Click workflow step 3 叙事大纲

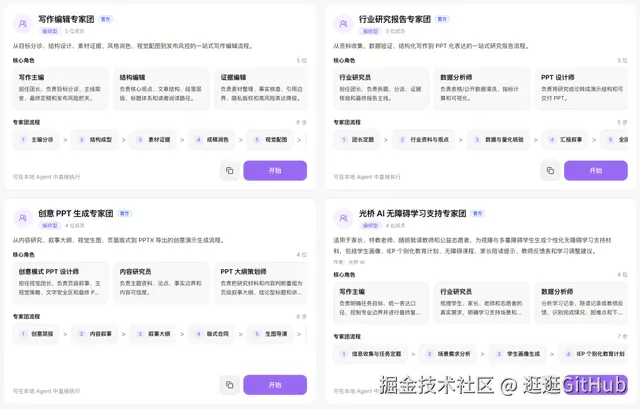coord(153,334)
